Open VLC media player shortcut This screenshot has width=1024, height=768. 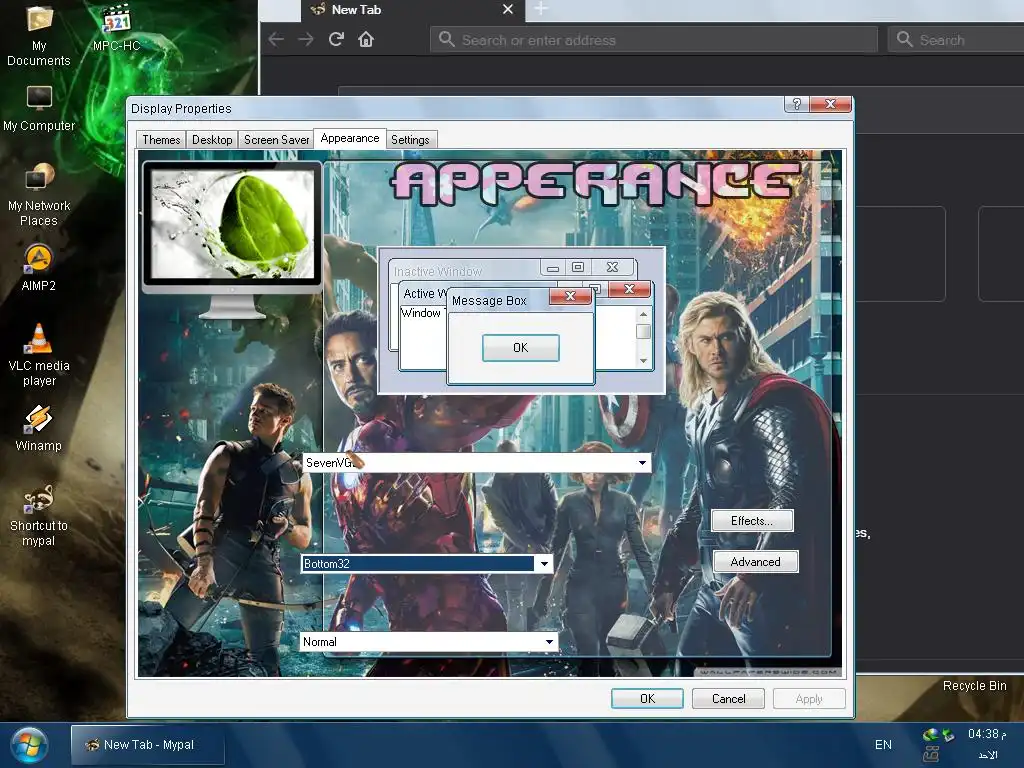tap(39, 356)
